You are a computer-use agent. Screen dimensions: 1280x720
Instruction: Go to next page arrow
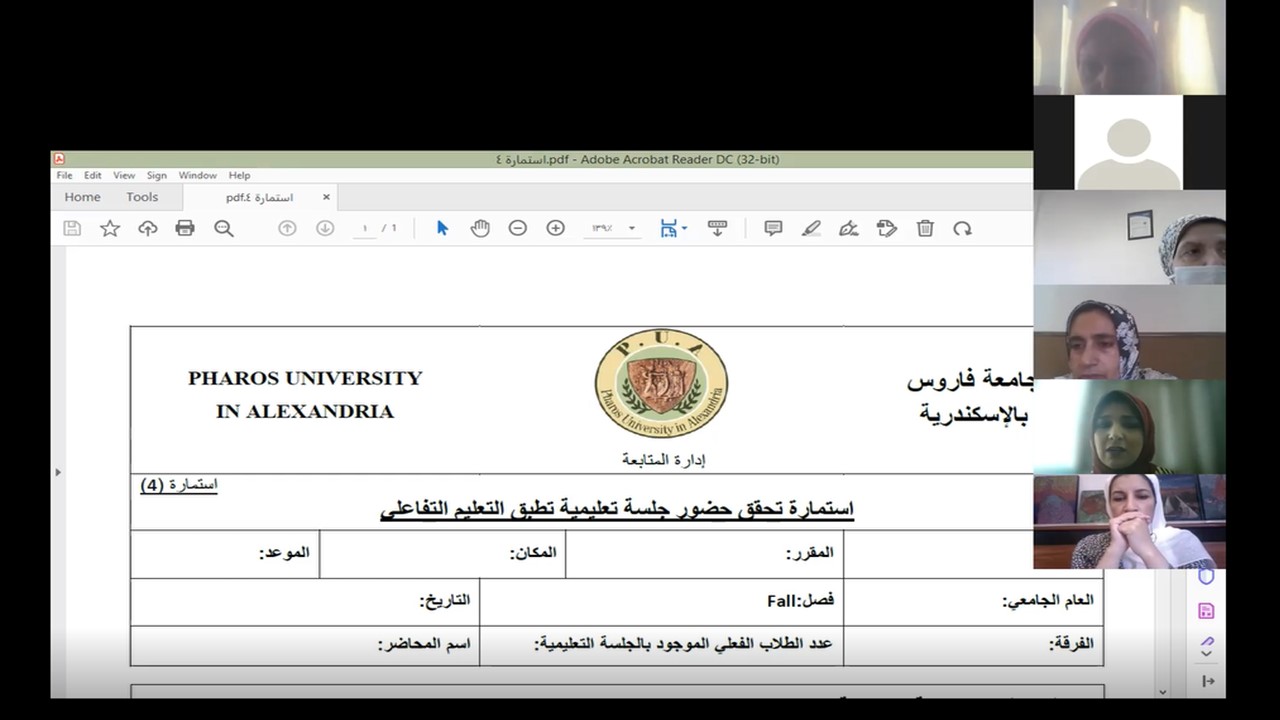coord(325,228)
